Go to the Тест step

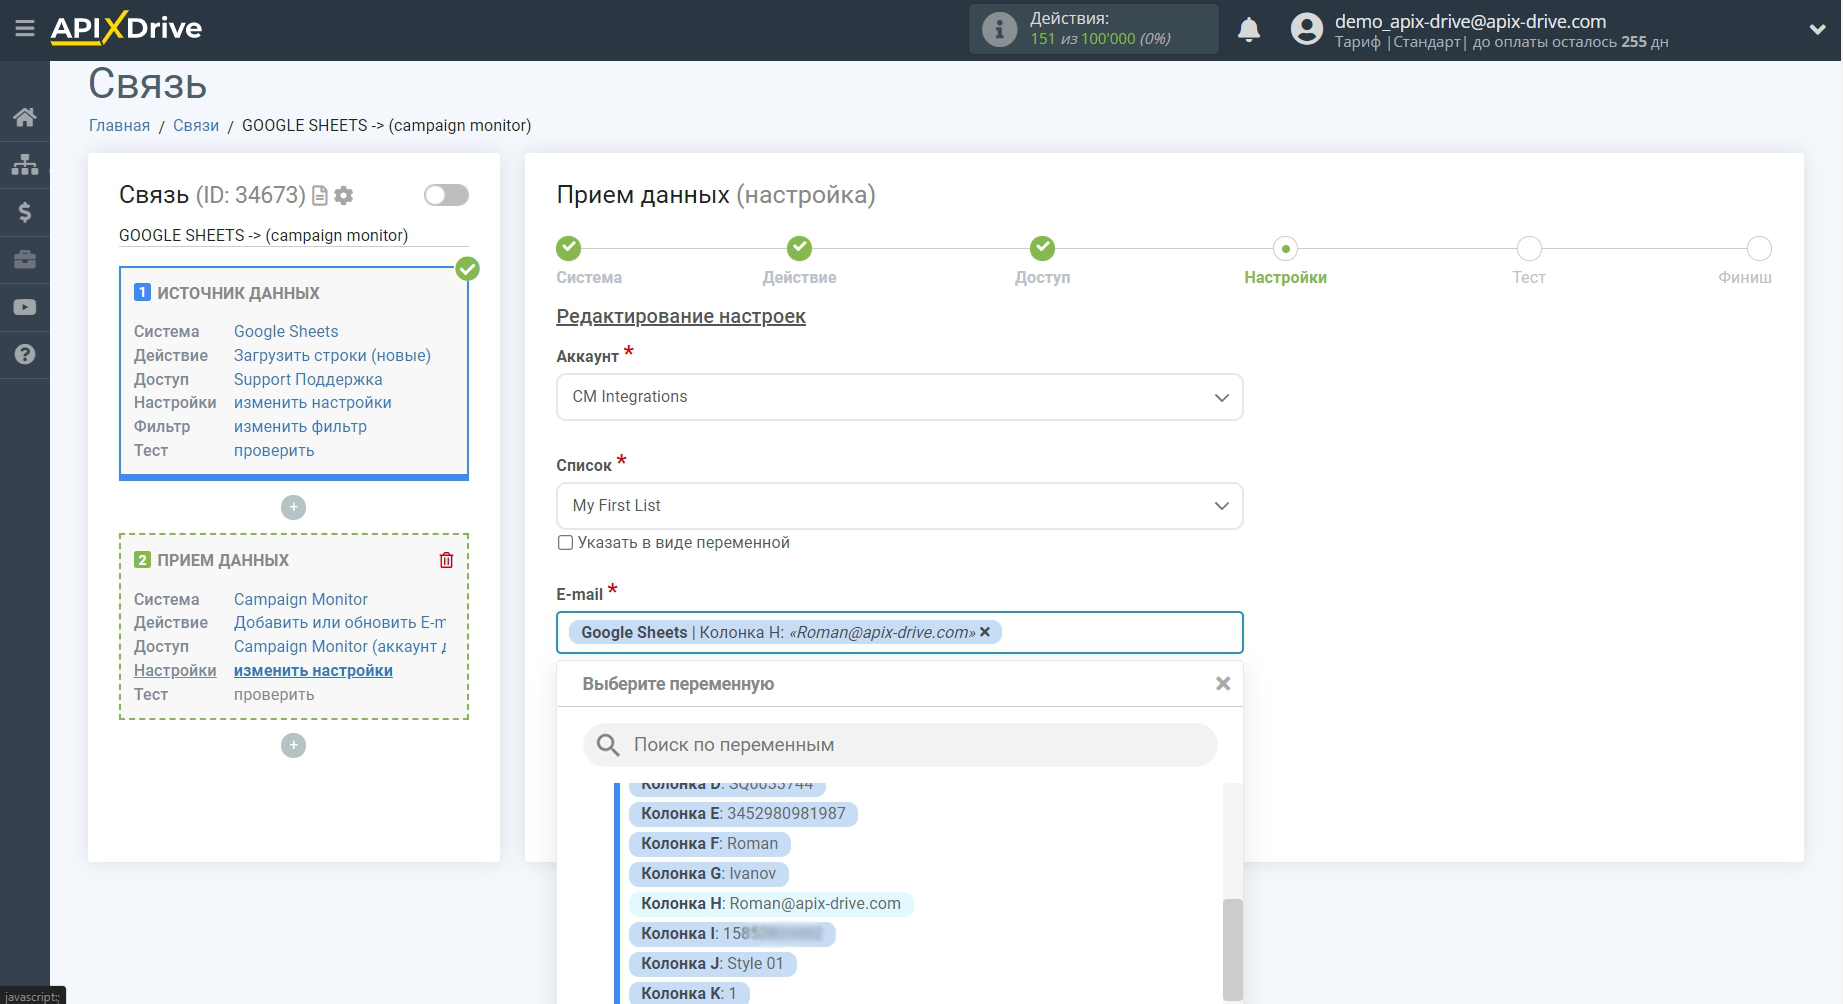point(1529,248)
